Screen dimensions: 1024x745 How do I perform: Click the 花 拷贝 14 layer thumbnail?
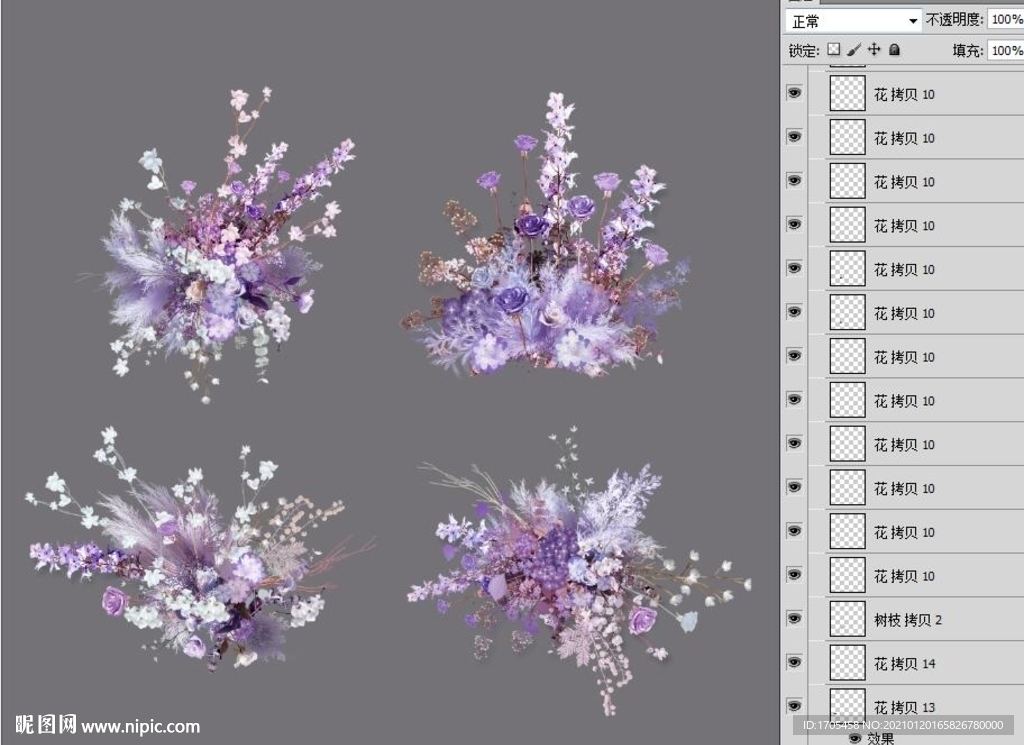[848, 663]
